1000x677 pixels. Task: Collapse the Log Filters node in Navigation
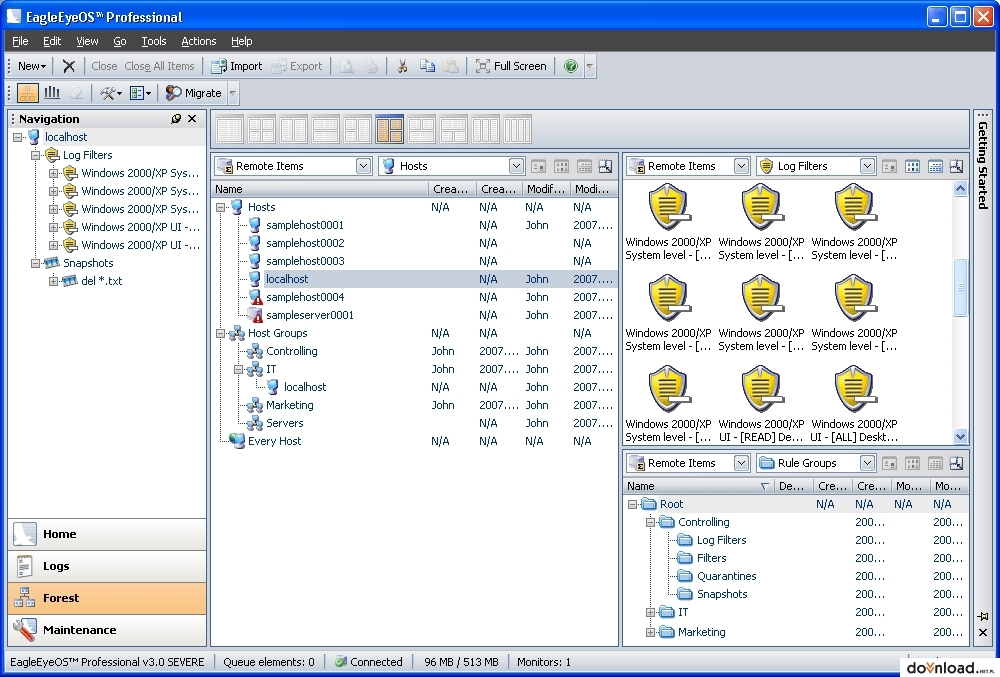36,155
